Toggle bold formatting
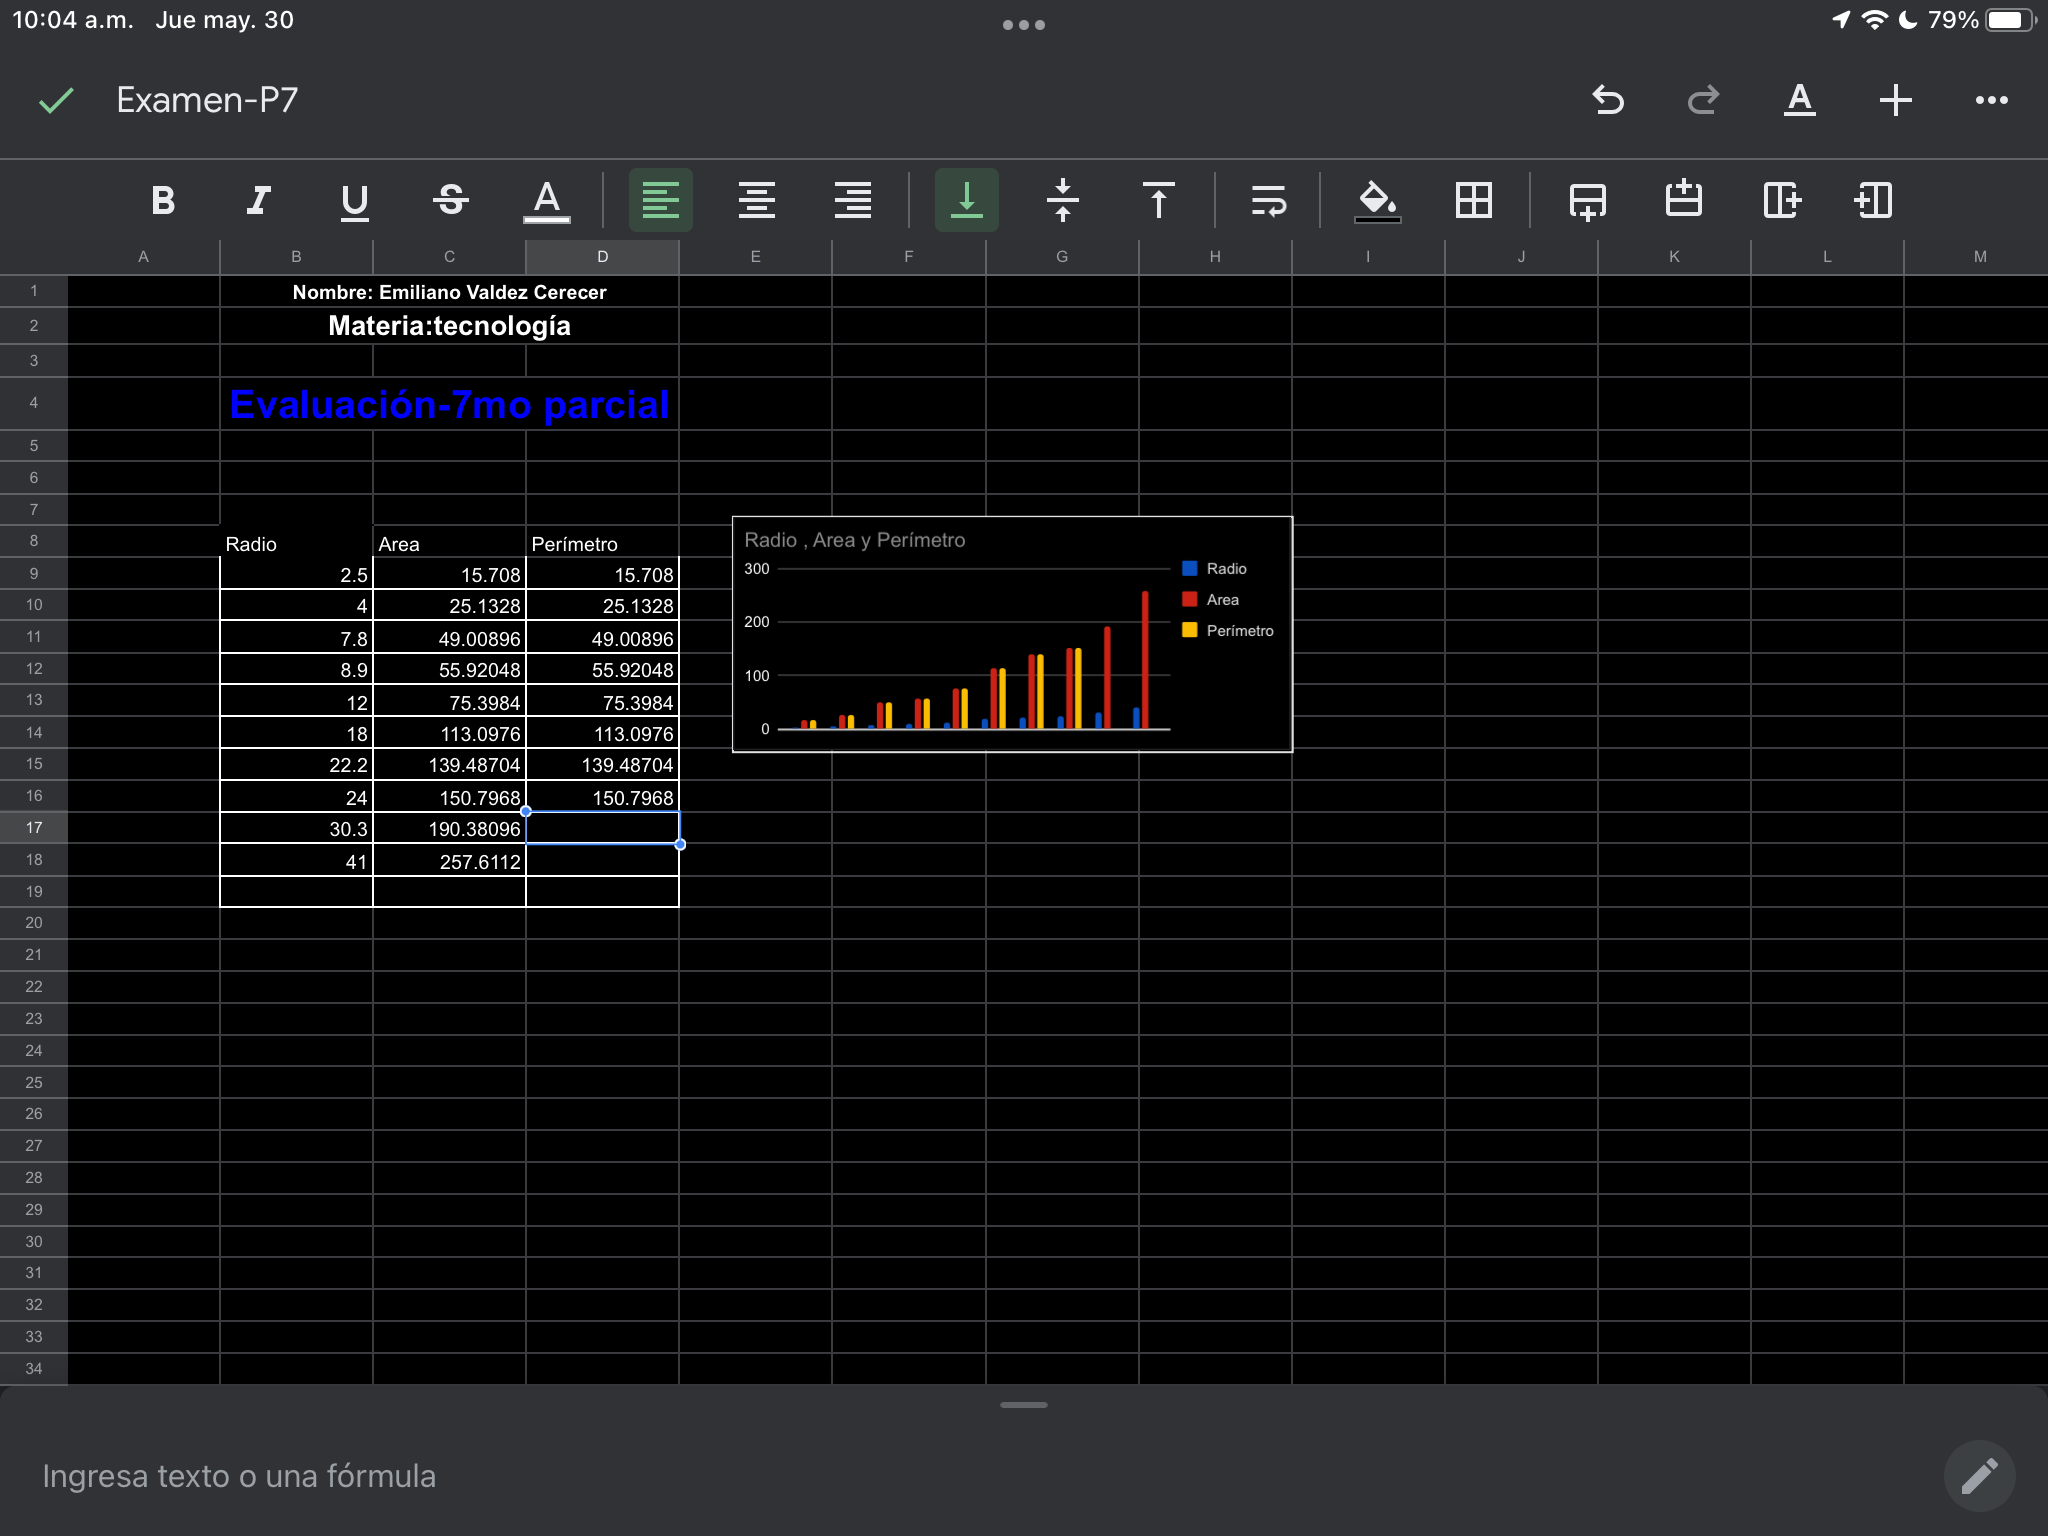Image resolution: width=2048 pixels, height=1536 pixels. click(x=163, y=200)
